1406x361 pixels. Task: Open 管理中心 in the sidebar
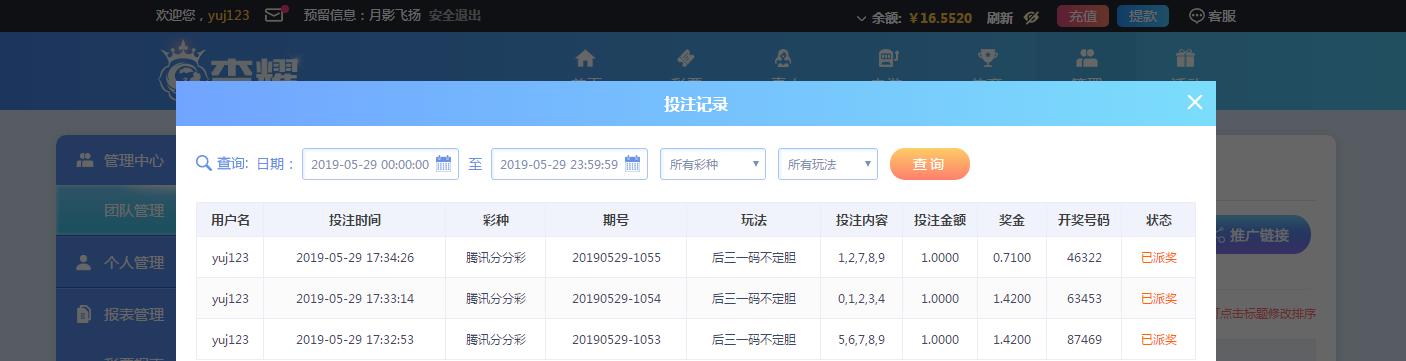[x=117, y=160]
